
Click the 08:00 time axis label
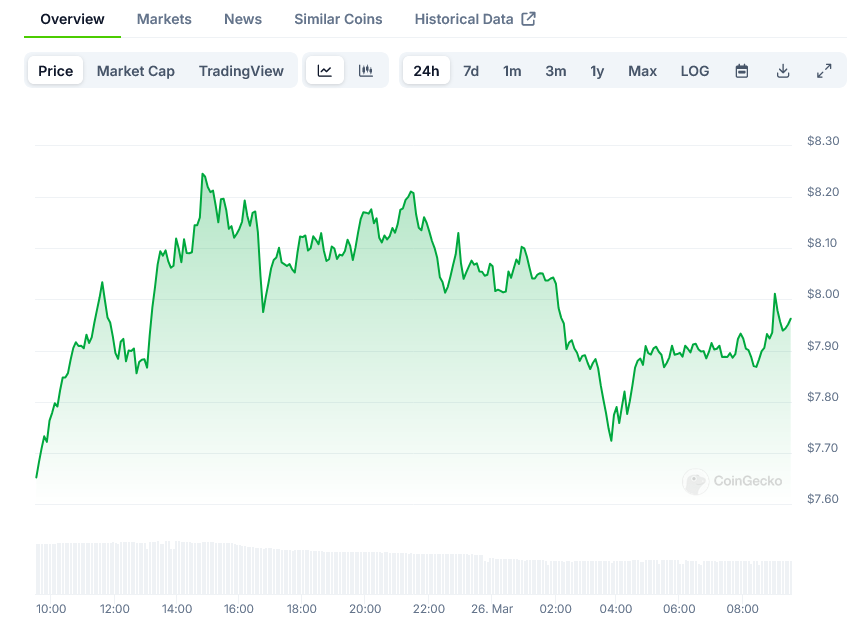point(742,609)
